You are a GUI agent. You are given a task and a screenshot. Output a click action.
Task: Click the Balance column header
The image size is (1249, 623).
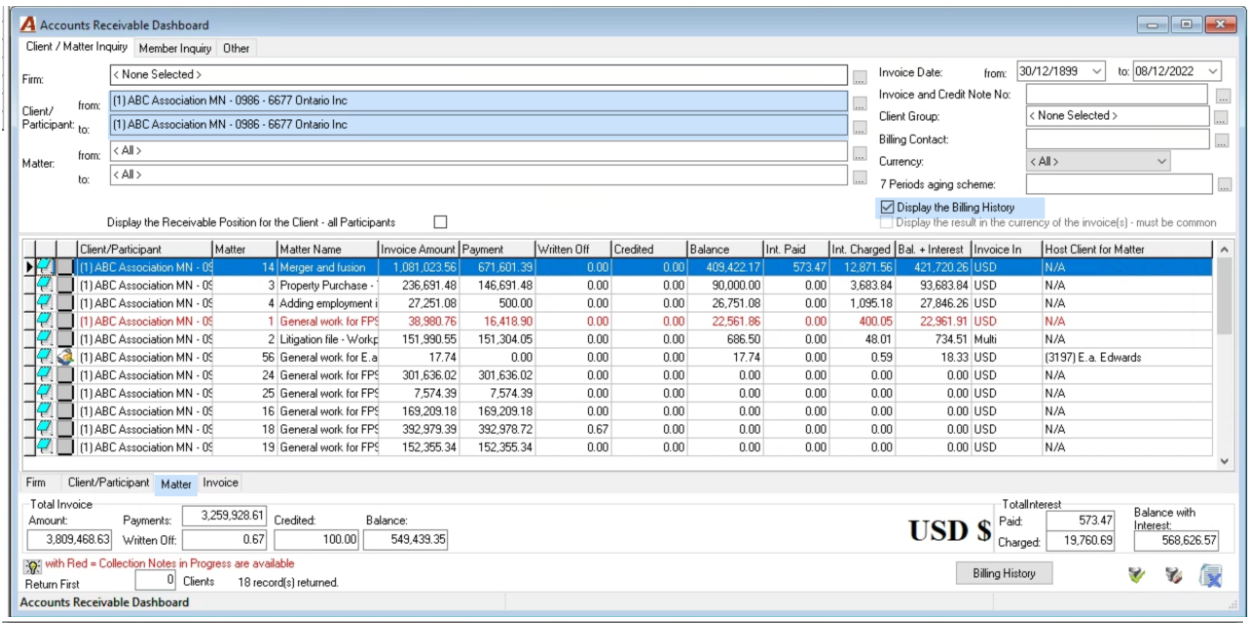point(723,249)
